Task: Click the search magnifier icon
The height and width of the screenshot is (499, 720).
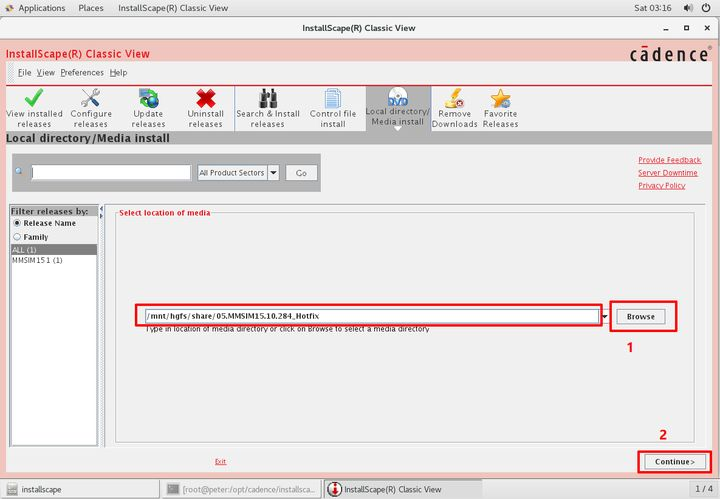Action: pyautogui.click(x=19, y=171)
